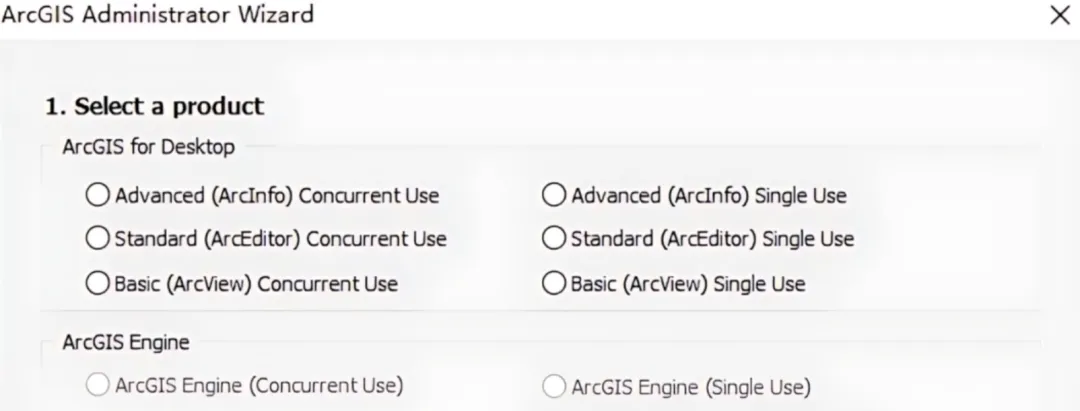The width and height of the screenshot is (1080, 411).
Task: Click the 'Basic (ArcView) Single Use' label text
Action: coord(687,284)
